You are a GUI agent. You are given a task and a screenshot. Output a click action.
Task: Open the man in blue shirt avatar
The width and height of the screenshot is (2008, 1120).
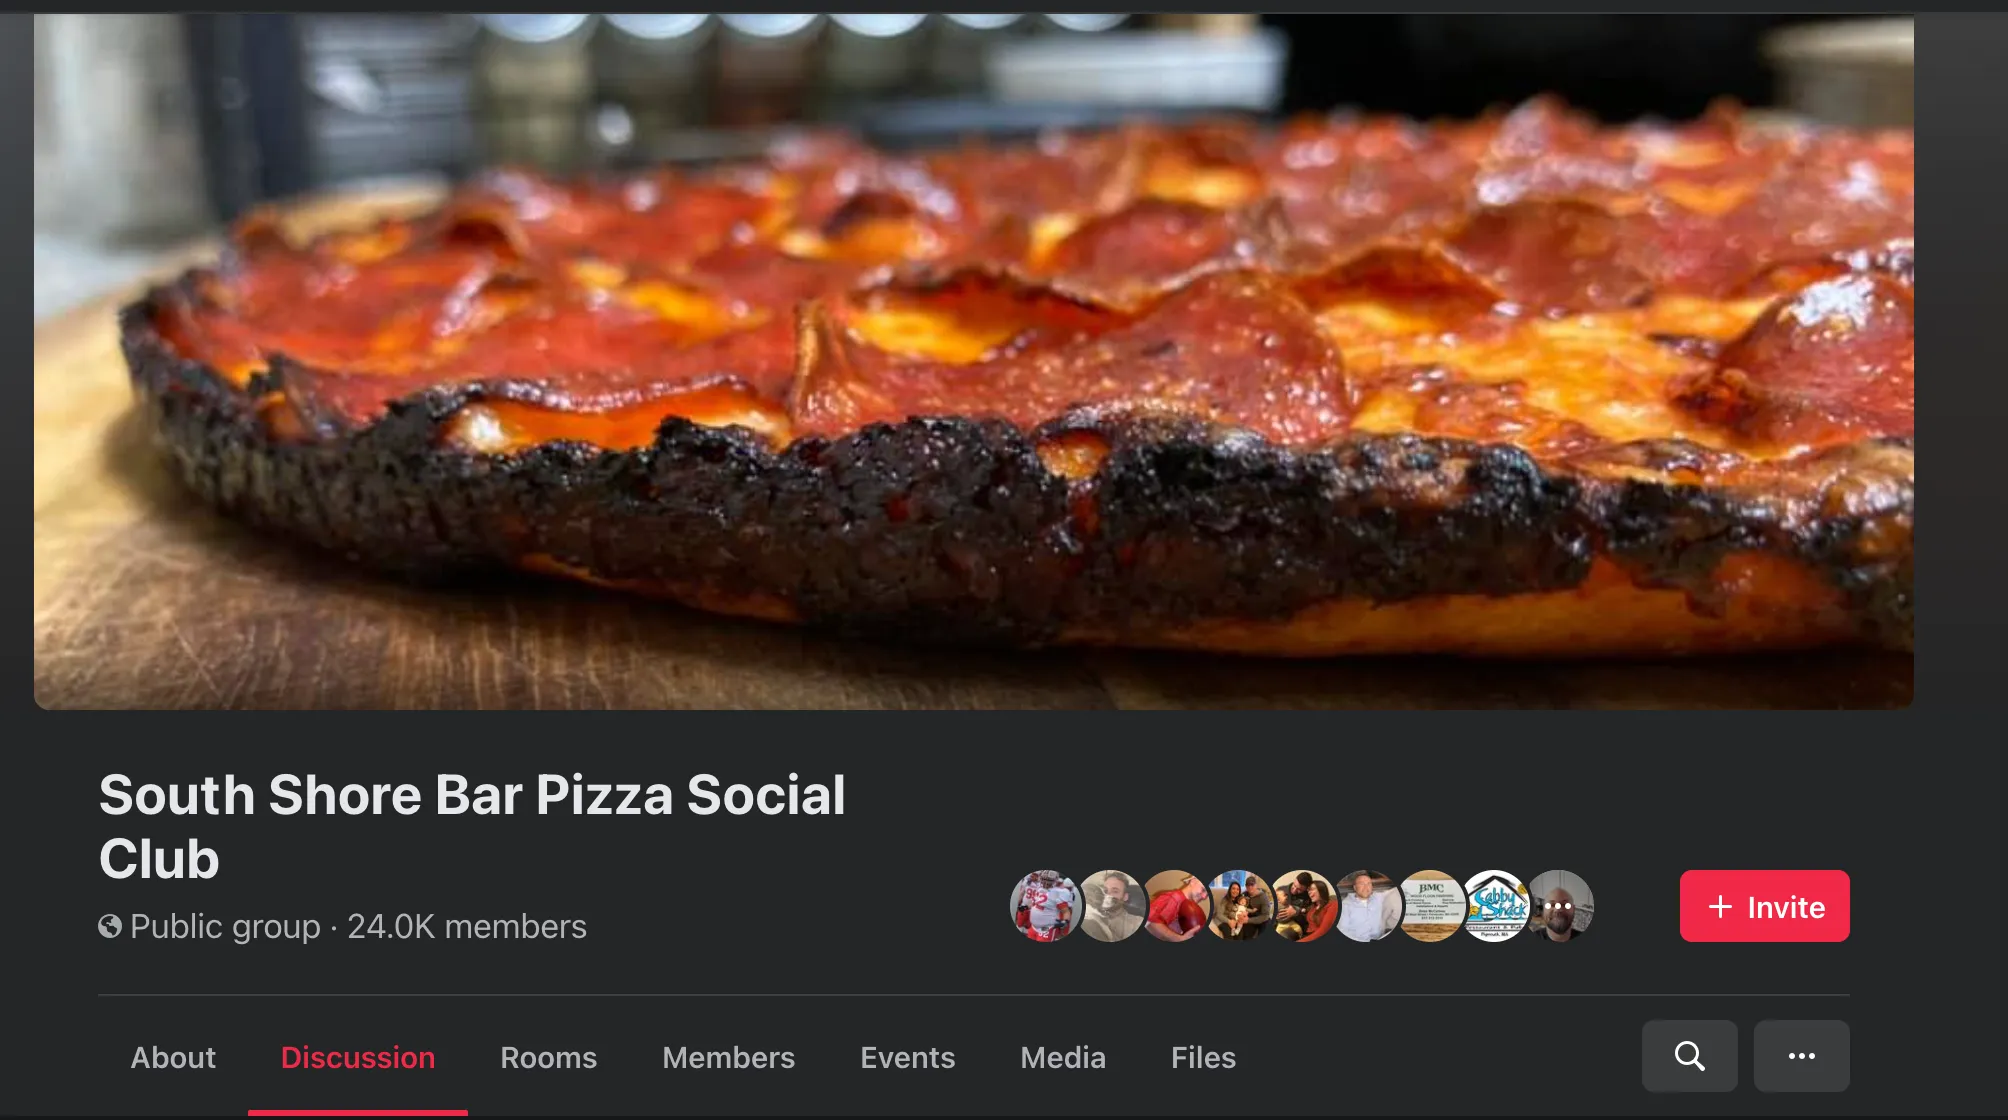[1367, 906]
